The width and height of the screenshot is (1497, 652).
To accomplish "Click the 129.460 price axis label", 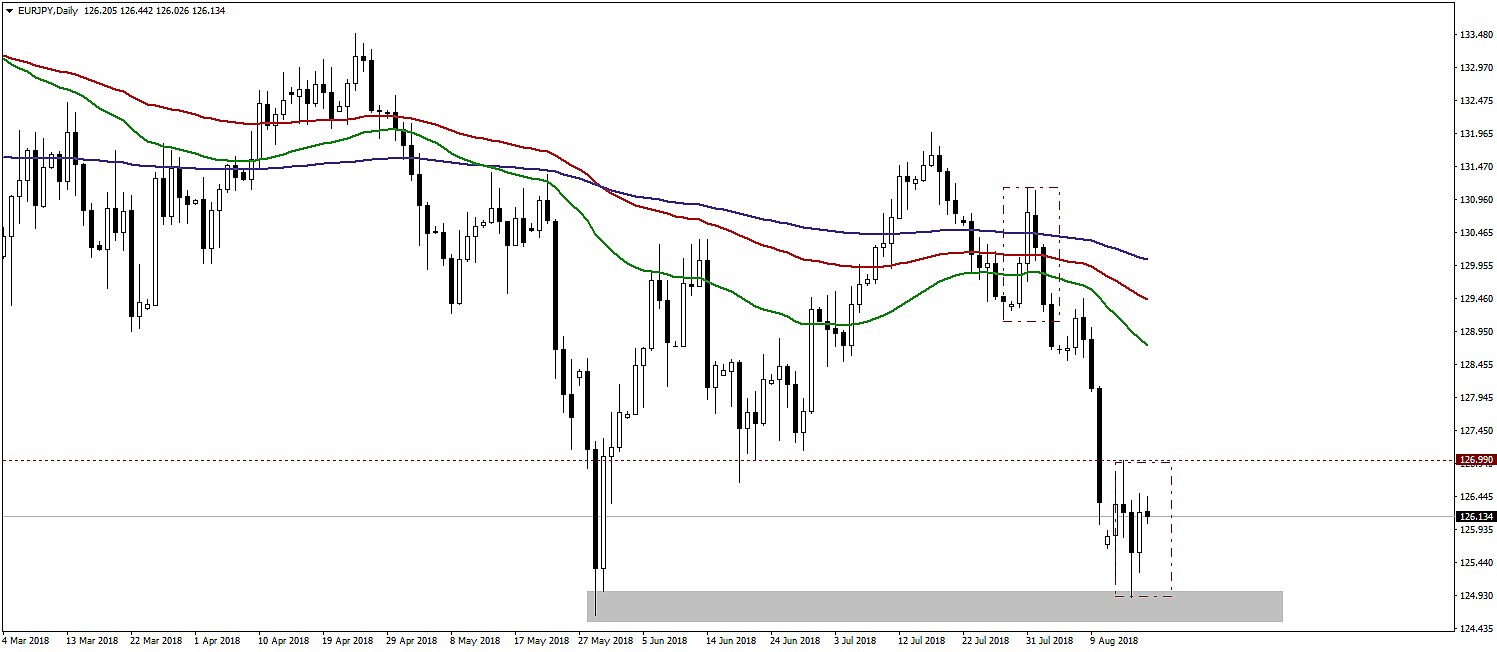I will point(1476,299).
